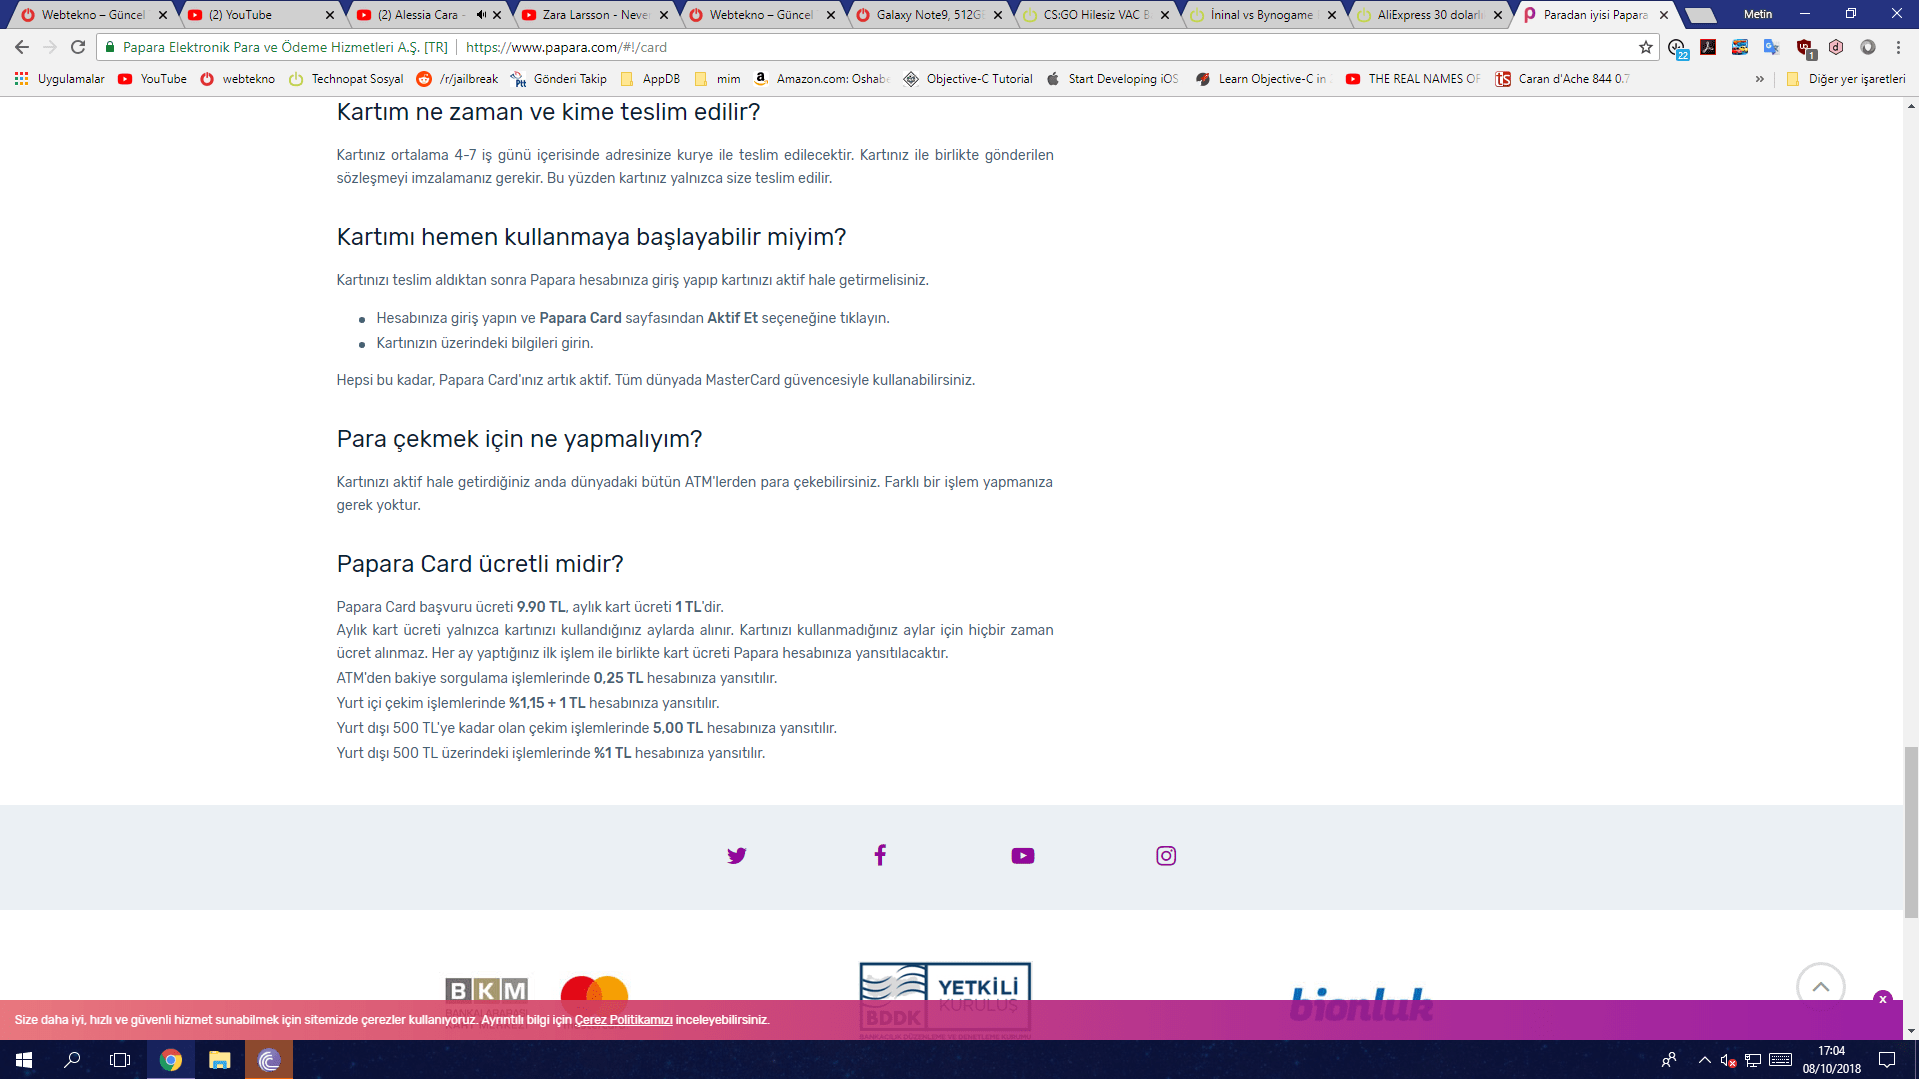This screenshot has width=1919, height=1079.
Task: Open the Çerez Politikamızı link
Action: pos(623,1020)
